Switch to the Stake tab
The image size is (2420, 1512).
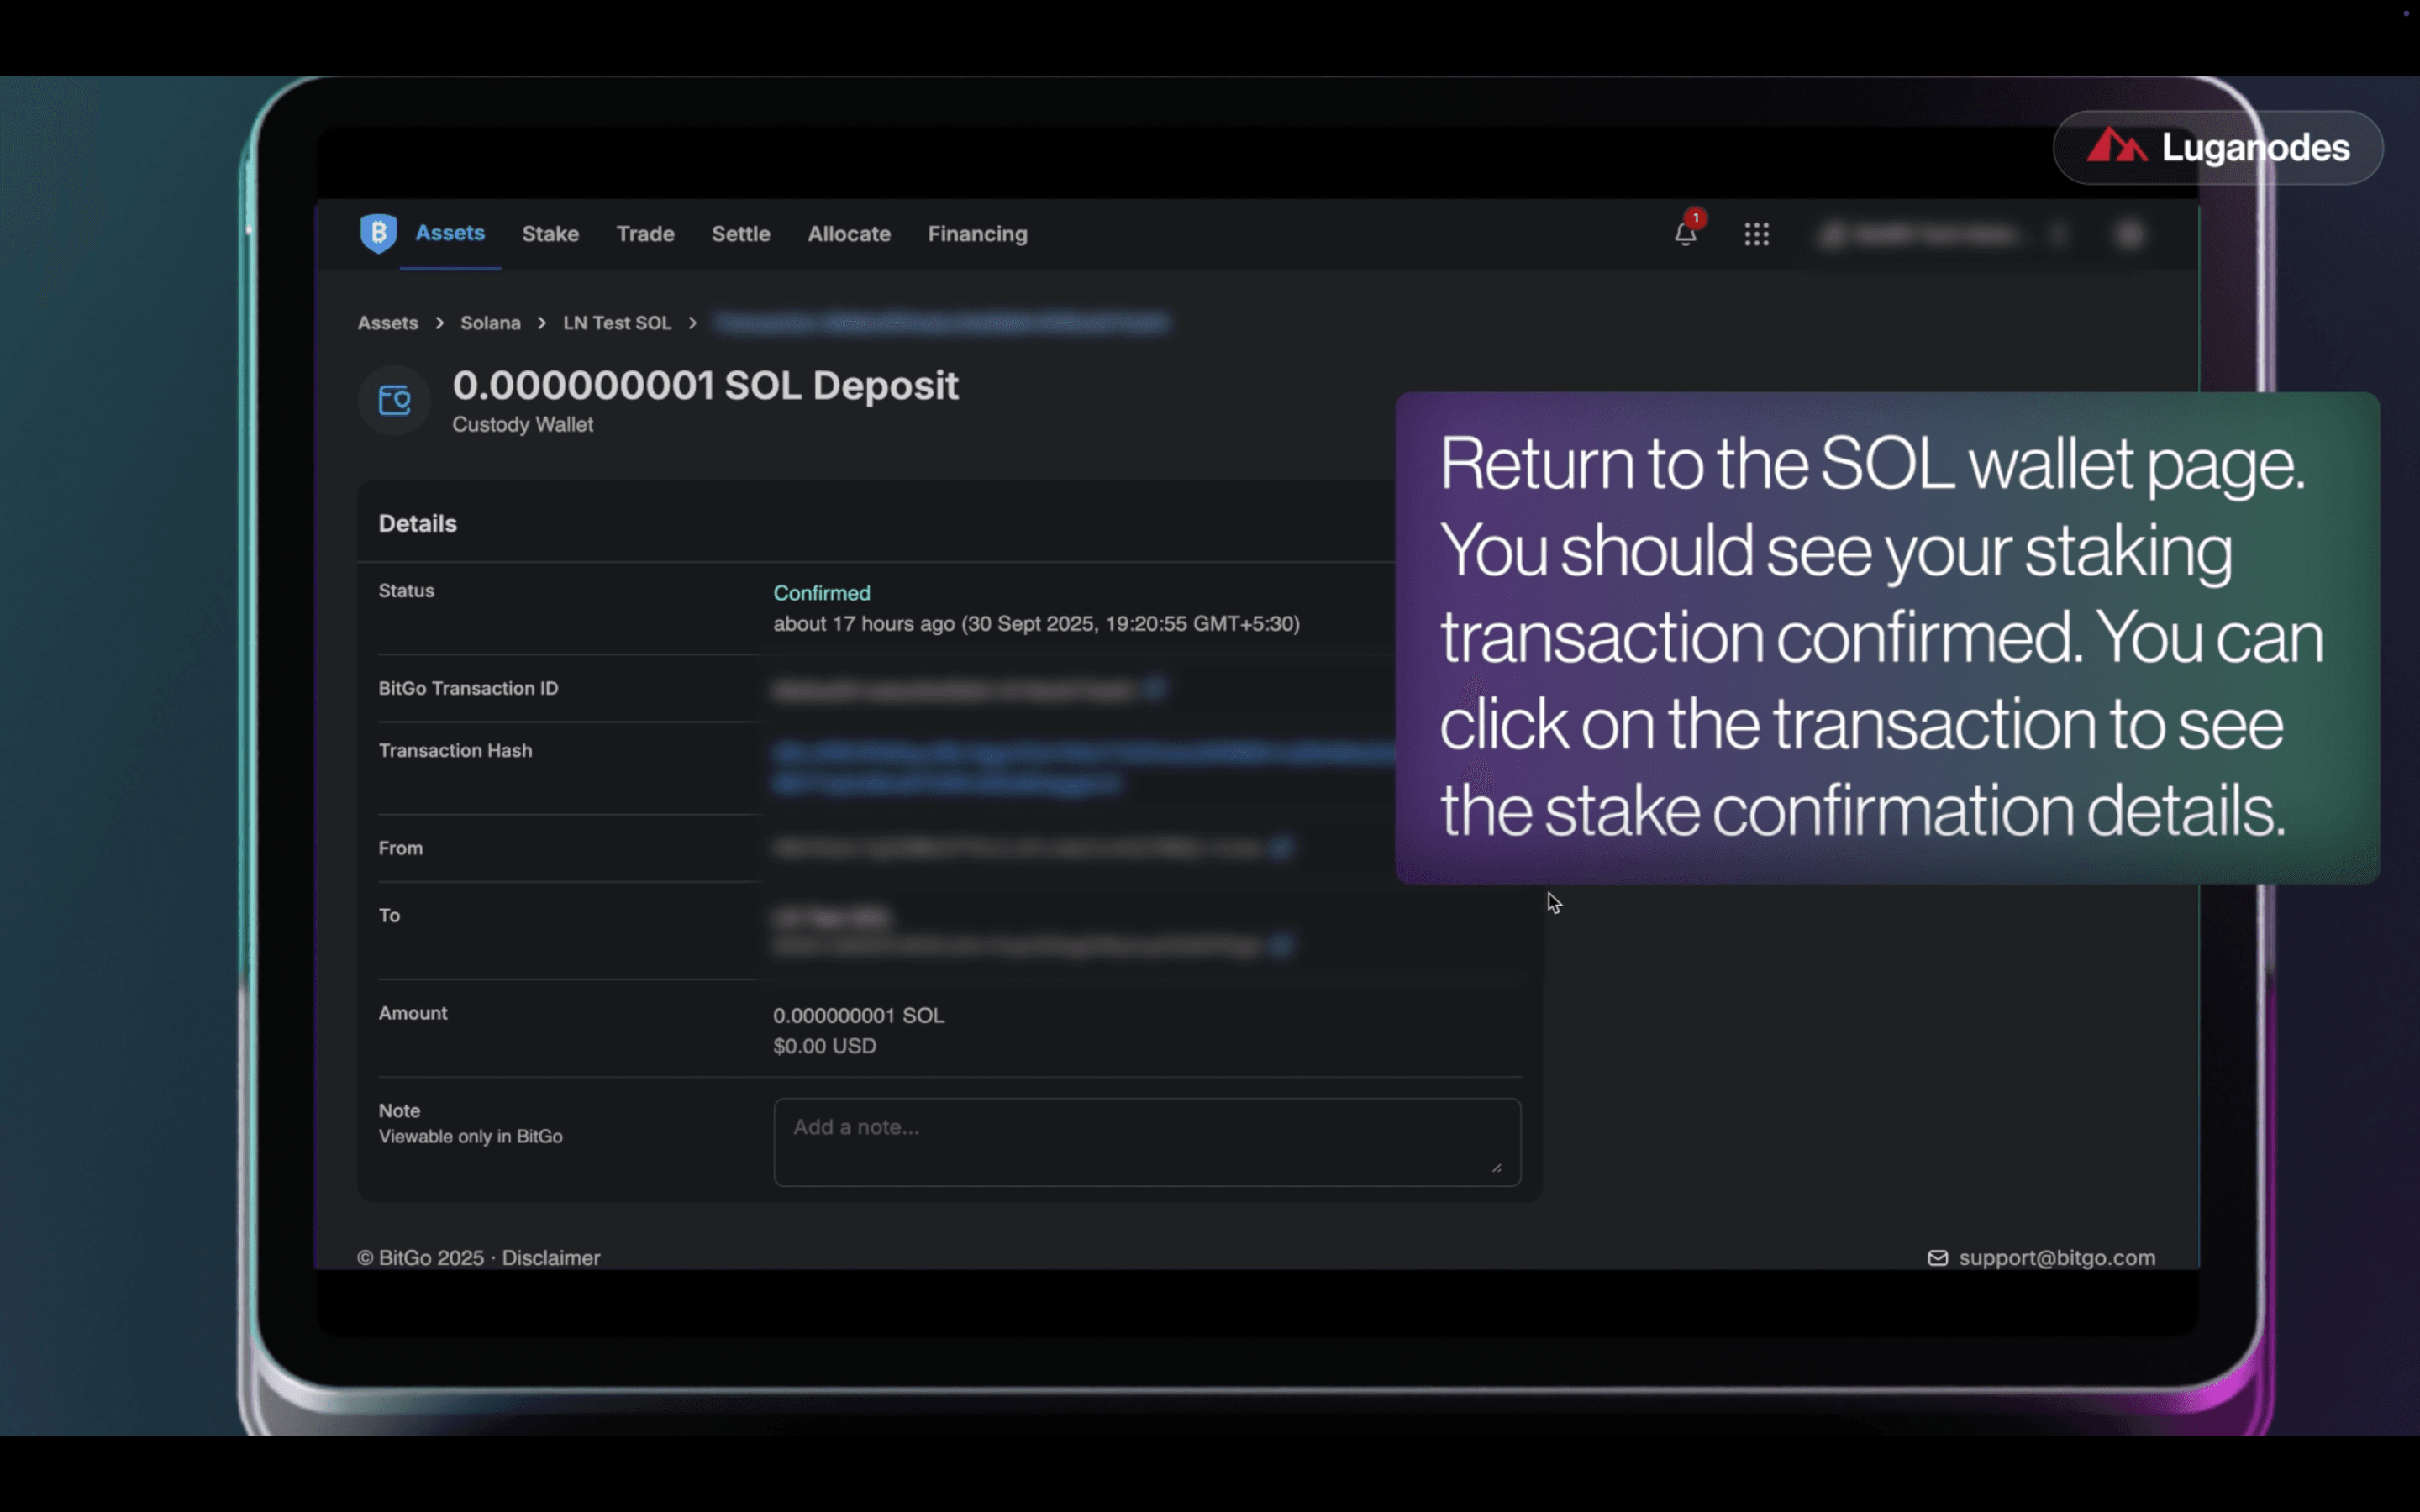click(x=550, y=234)
